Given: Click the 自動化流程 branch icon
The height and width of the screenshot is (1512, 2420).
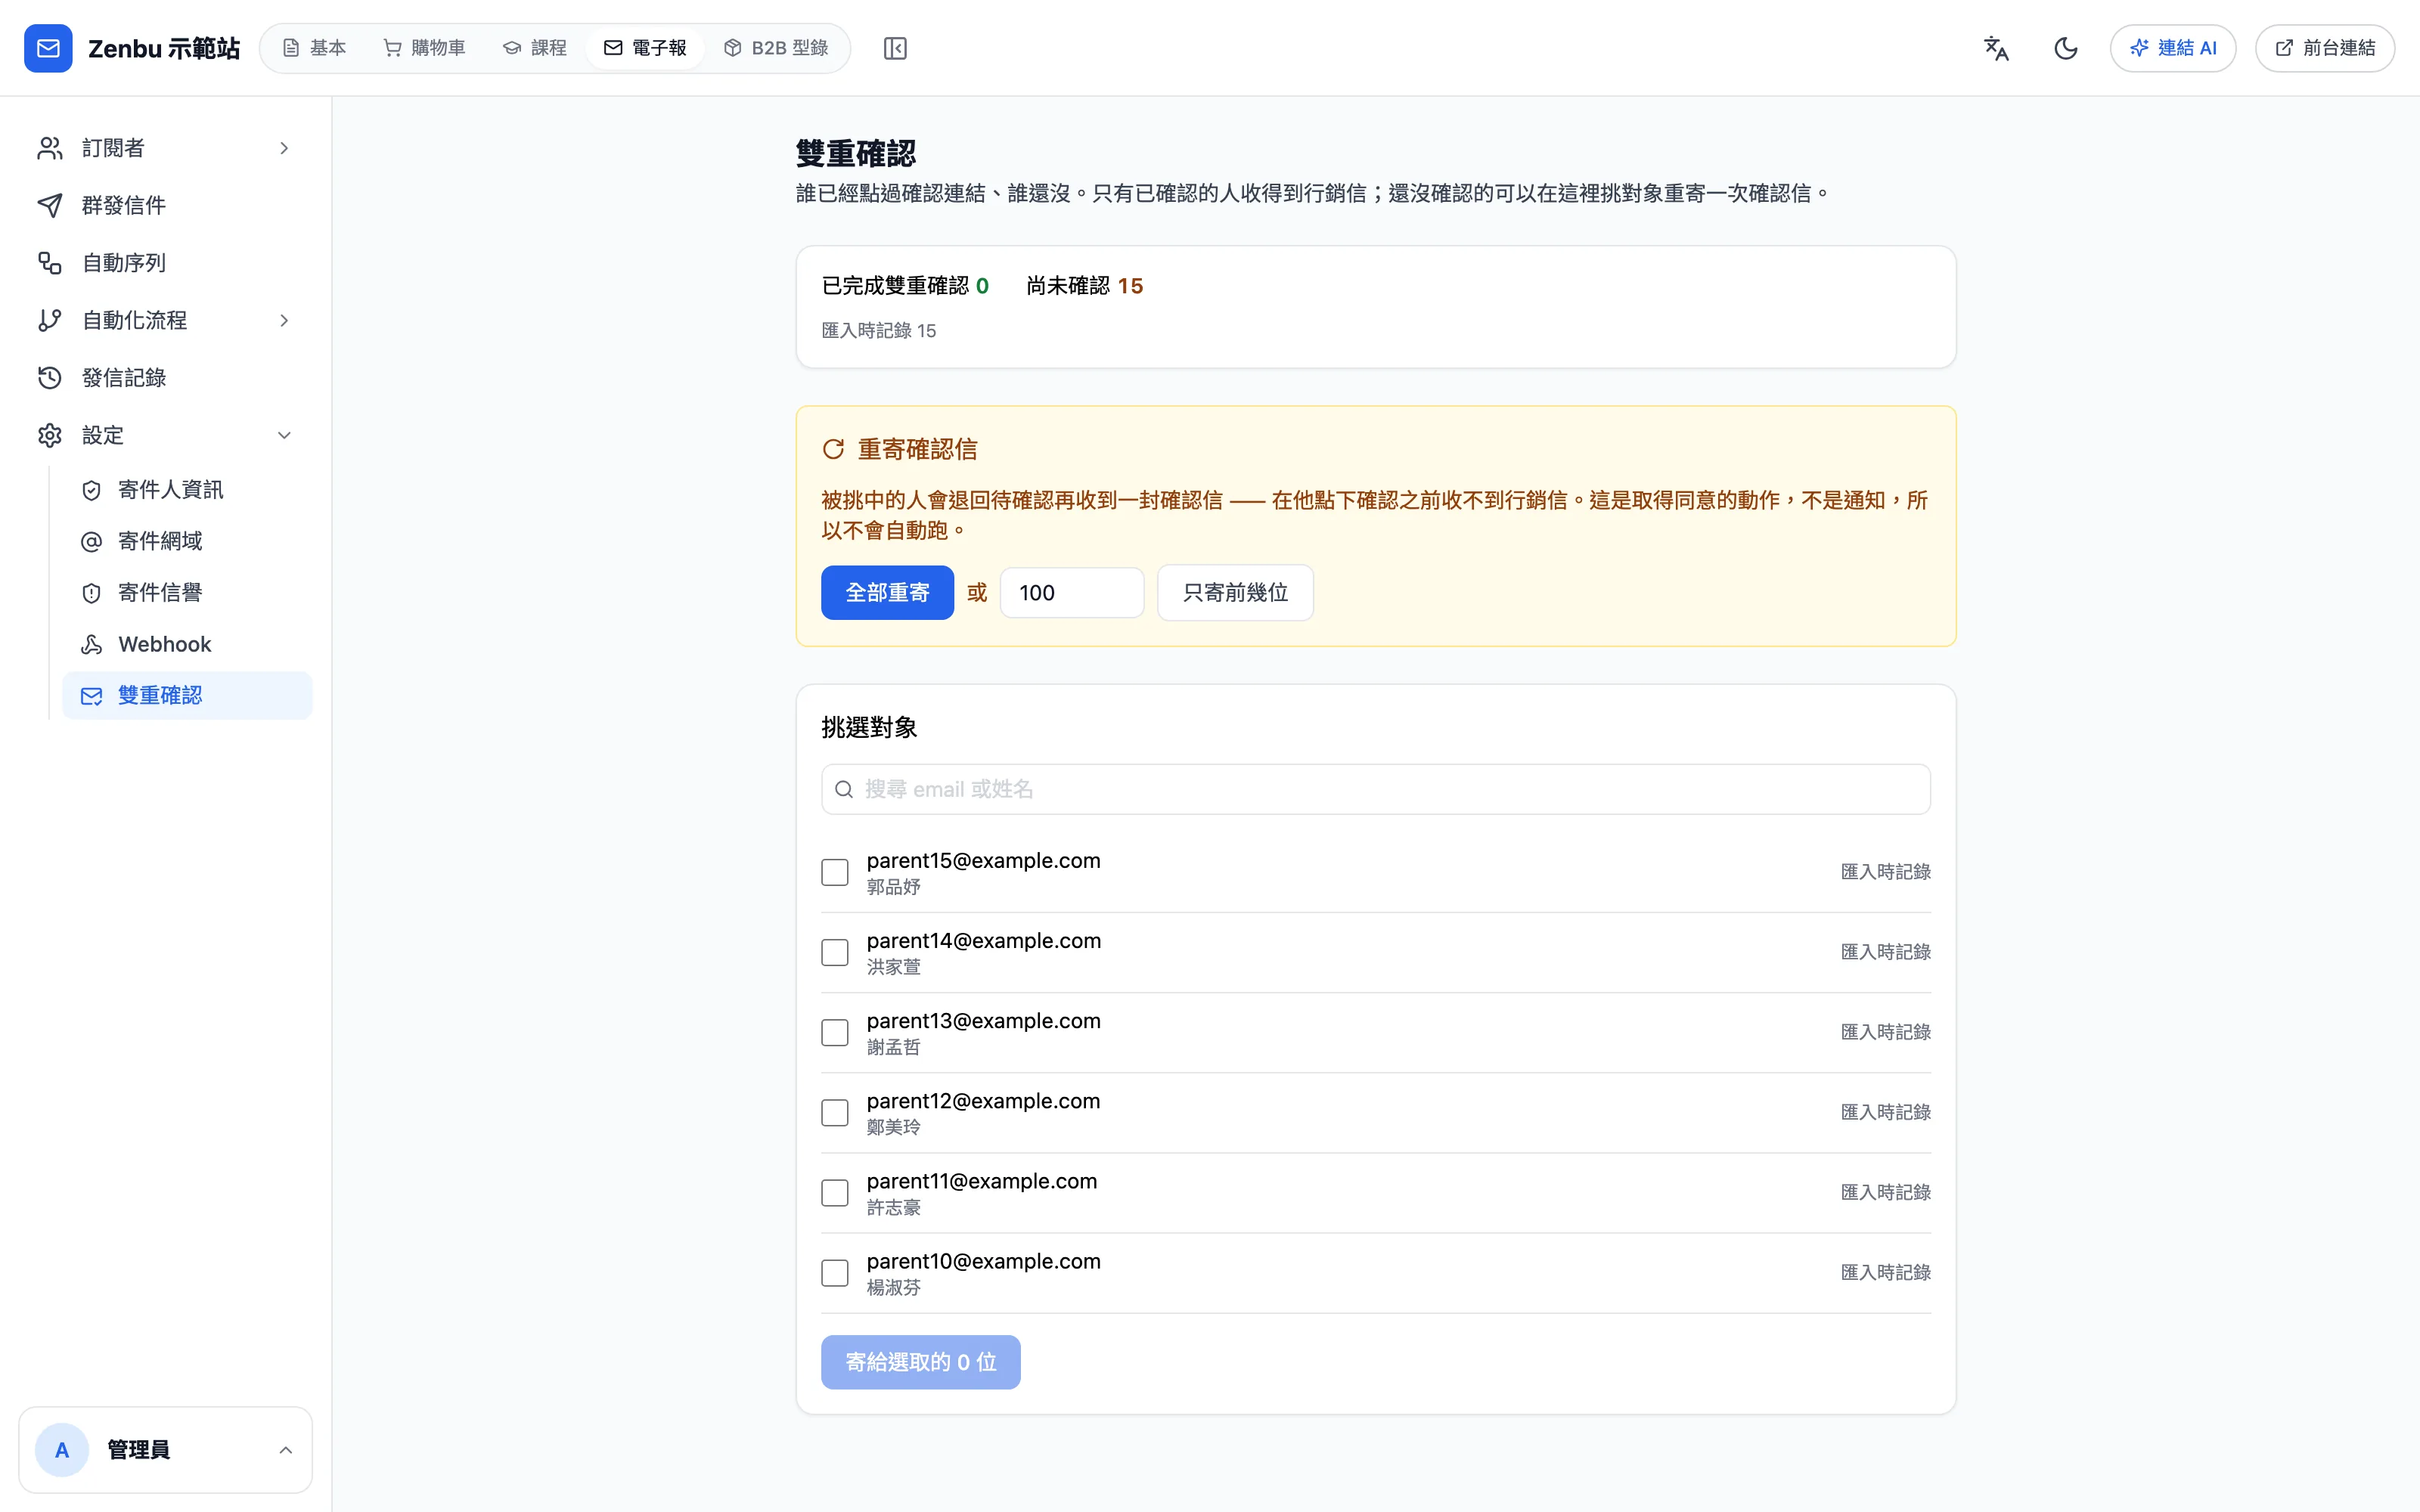Looking at the screenshot, I should [50, 320].
